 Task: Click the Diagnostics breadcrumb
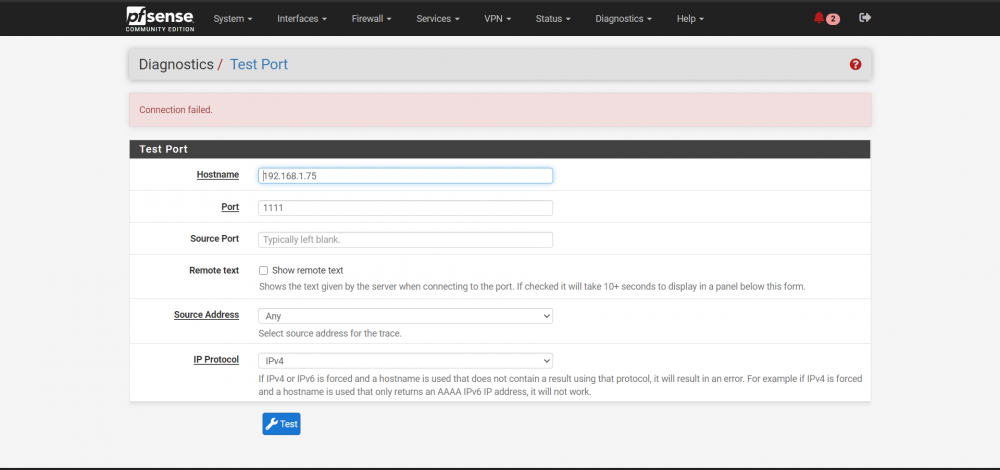pos(176,64)
